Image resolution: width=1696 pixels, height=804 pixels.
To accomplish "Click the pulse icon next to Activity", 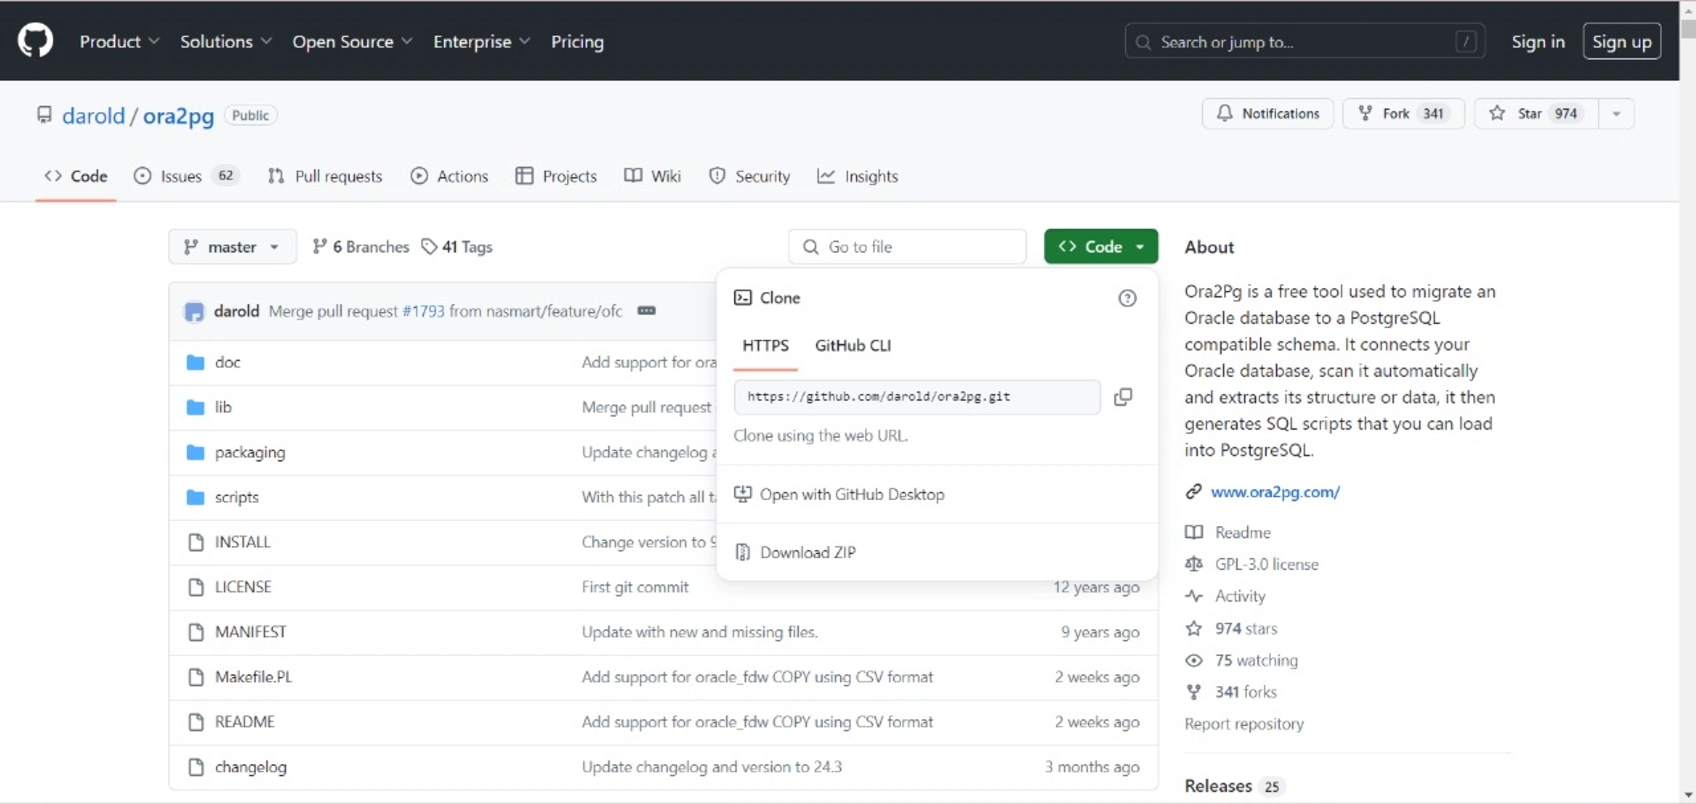I will pos(1194,596).
